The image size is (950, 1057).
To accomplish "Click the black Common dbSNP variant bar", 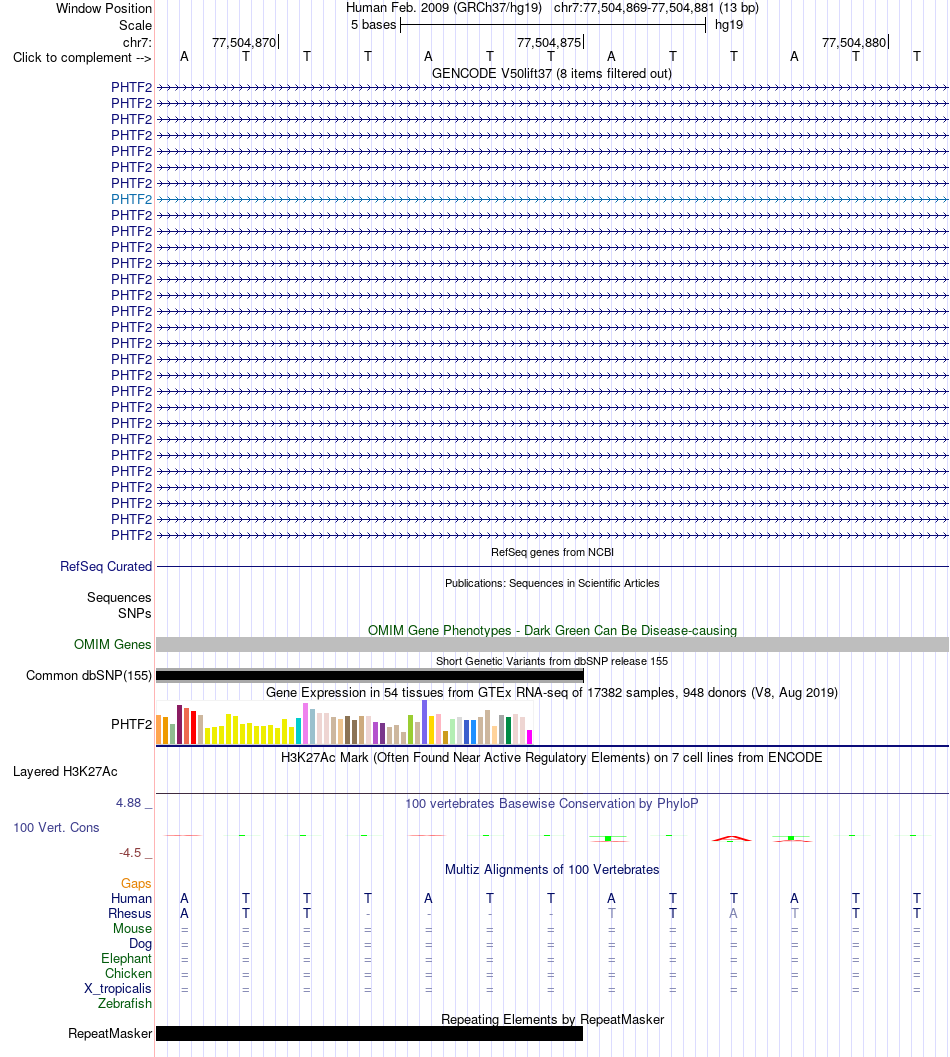I will [x=369, y=675].
